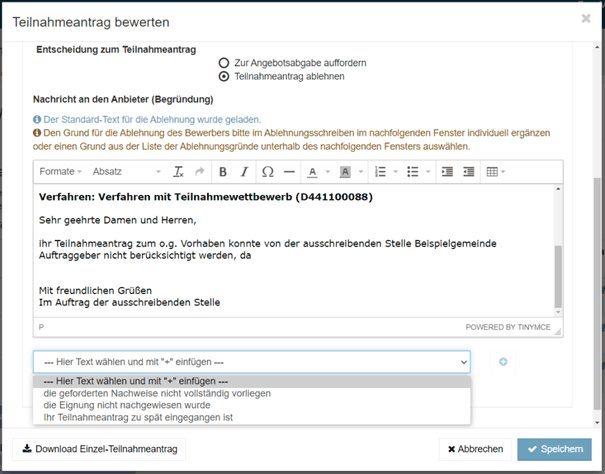Choose 'die Eignung nicht nachgewiesen wurde' option
Viewport: 605px width, 474px height.
[126, 405]
